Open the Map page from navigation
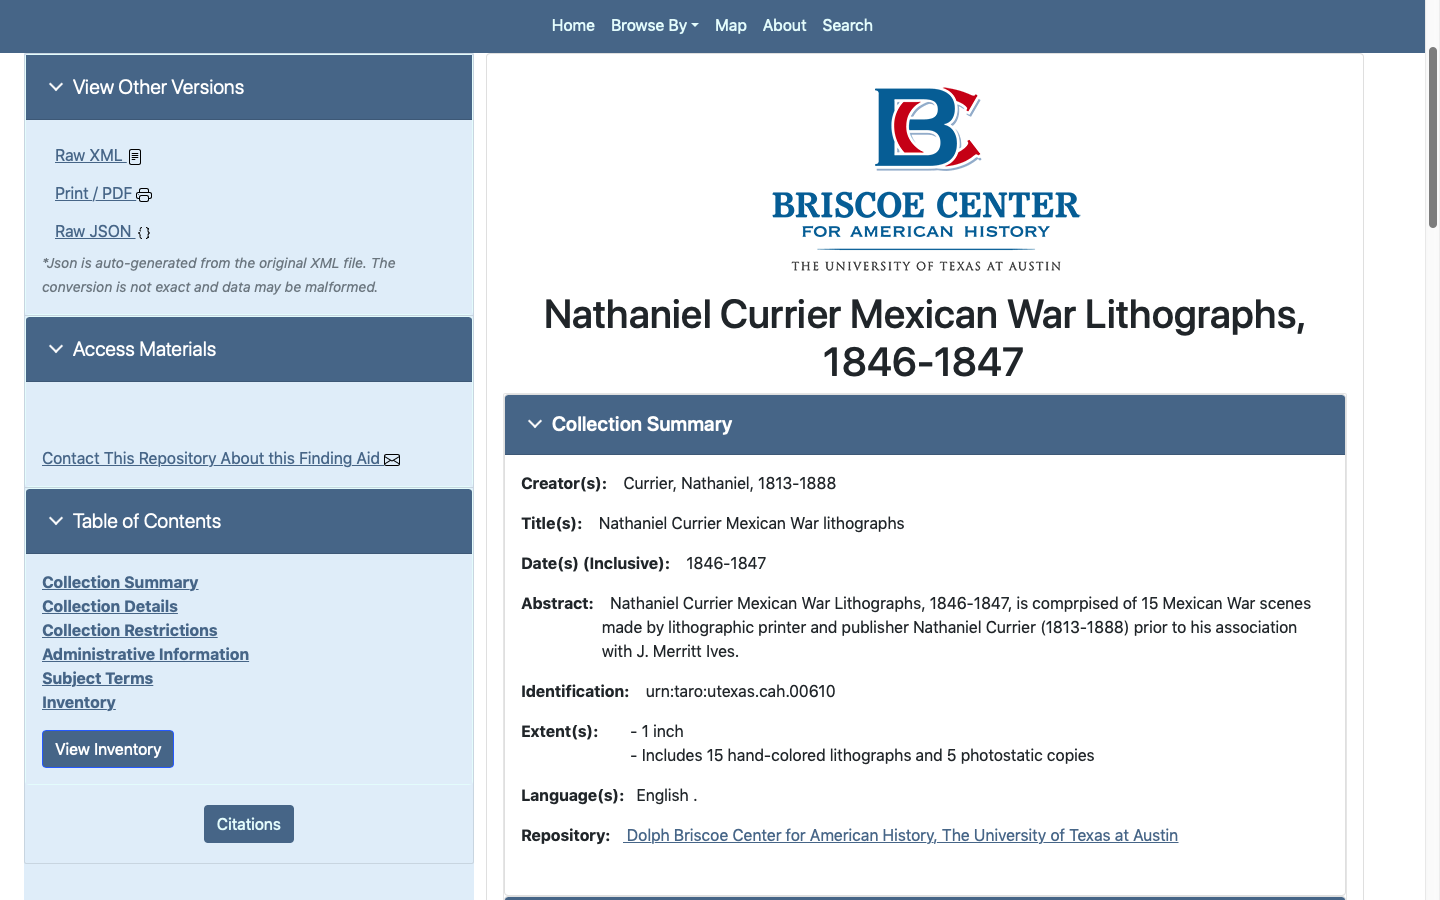This screenshot has height=900, width=1440. tap(730, 26)
